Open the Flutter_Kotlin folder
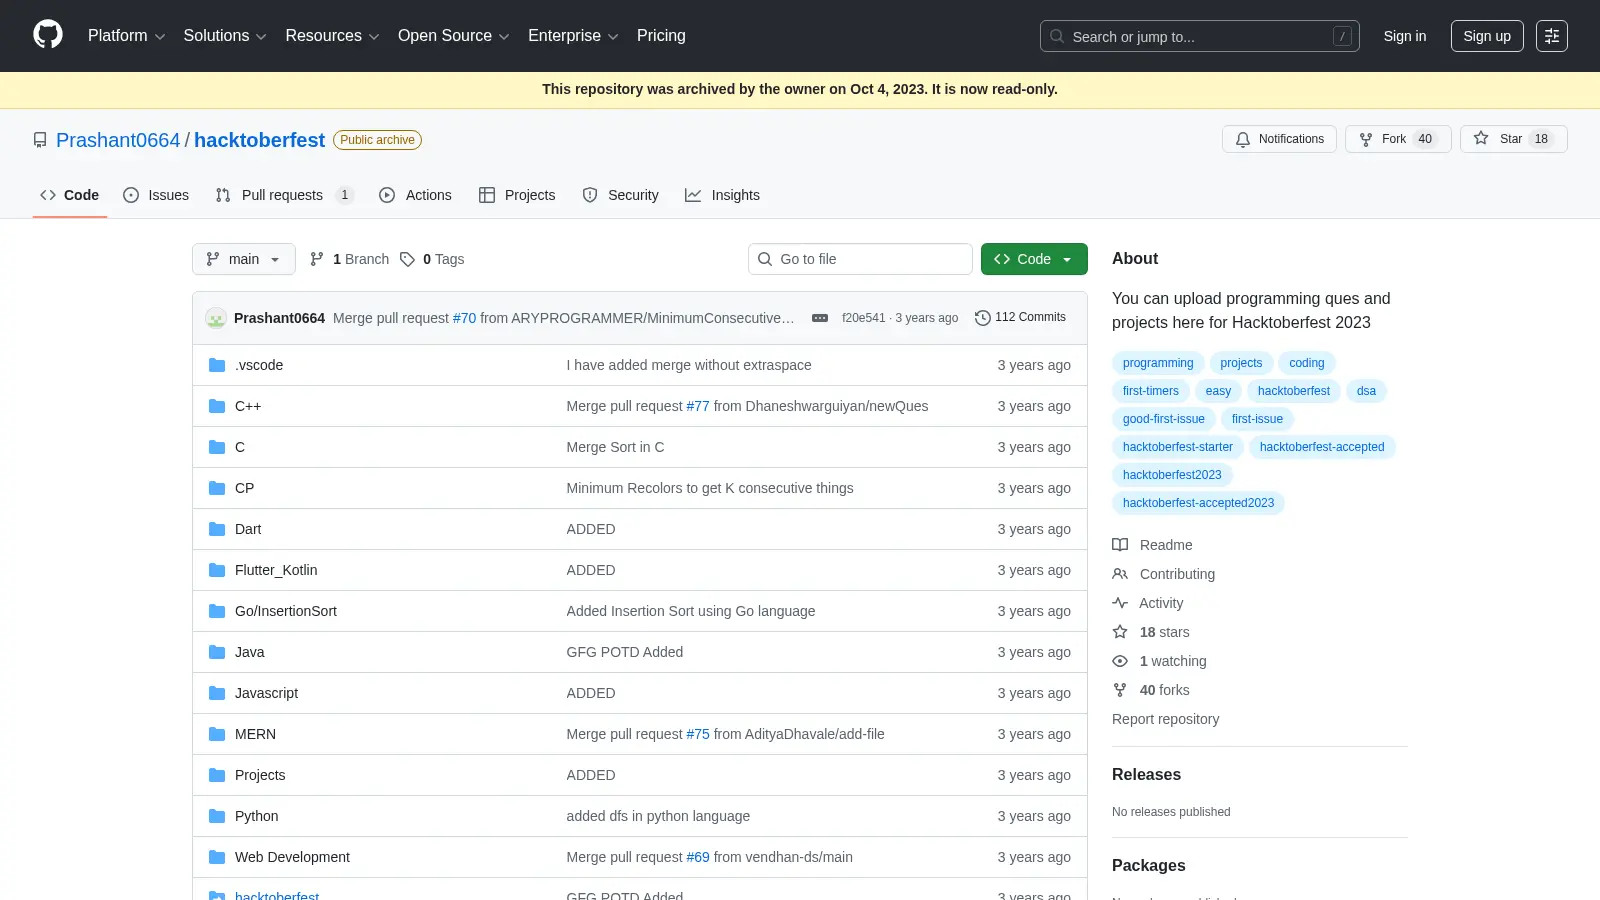The image size is (1600, 900). [276, 570]
